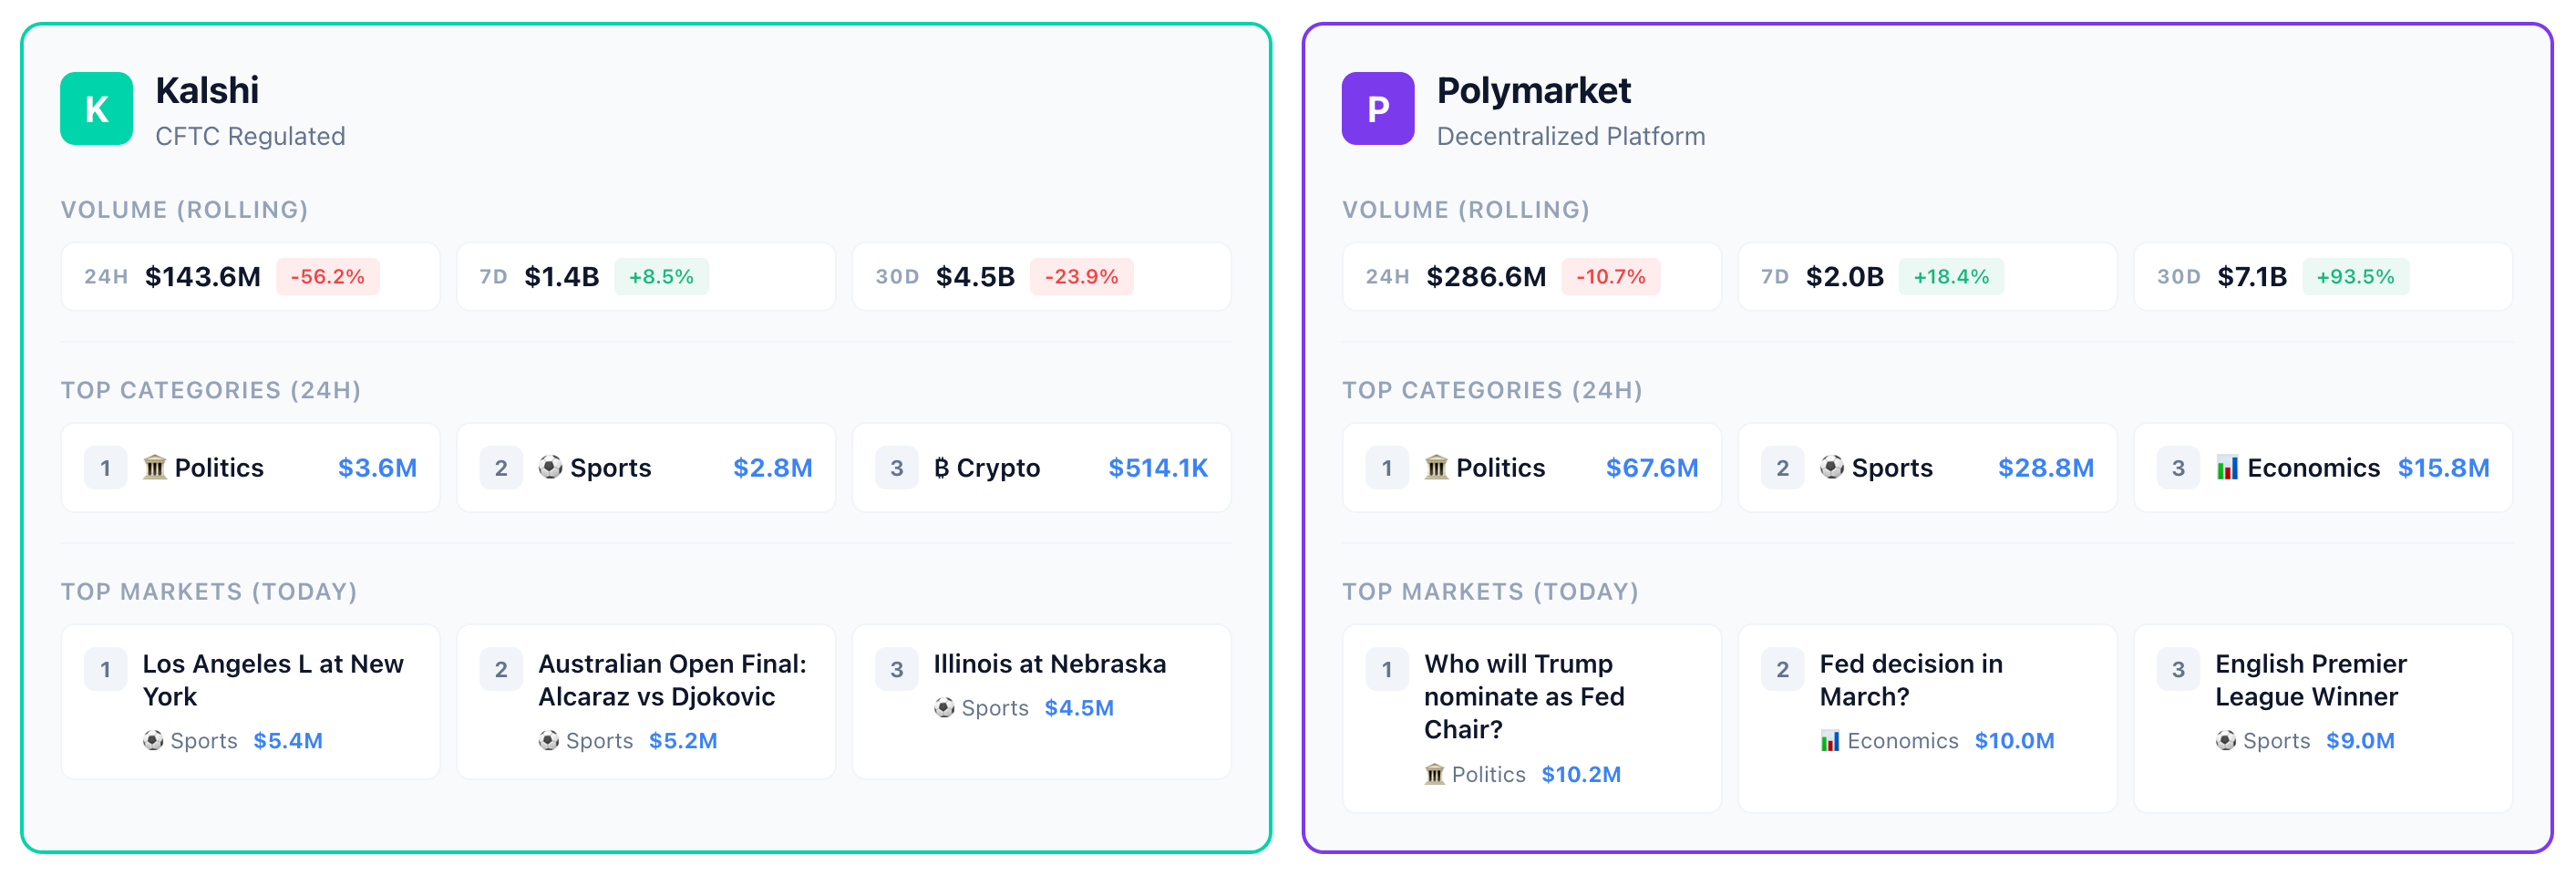The image size is (2576, 875).
Task: Click Polymarket 30D +93.5% change badge
Action: pyautogui.click(x=2355, y=276)
